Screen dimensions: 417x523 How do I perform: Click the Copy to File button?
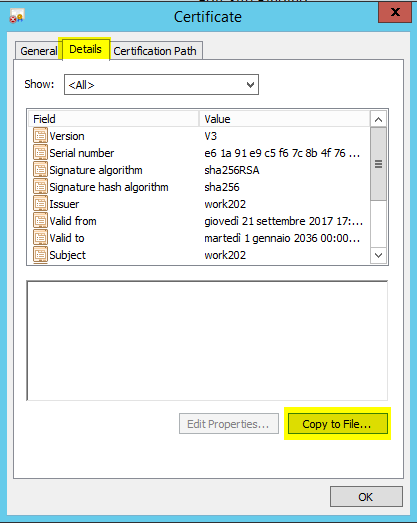click(x=338, y=424)
